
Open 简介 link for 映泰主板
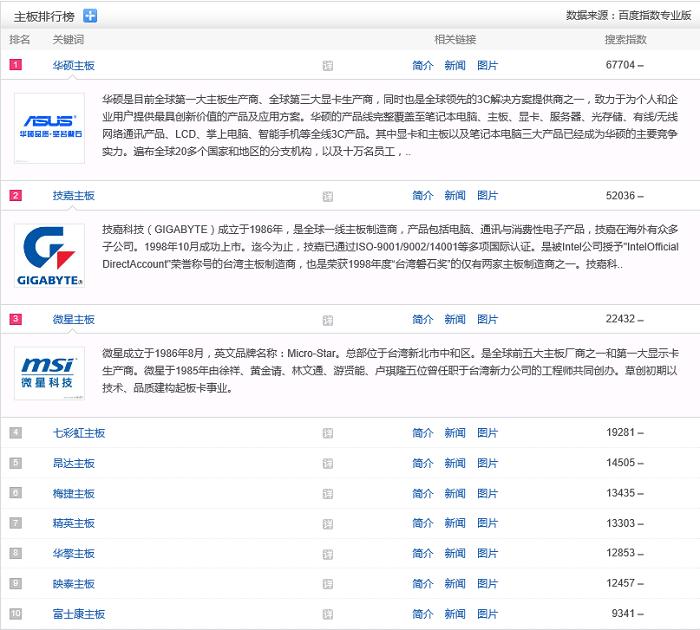tap(423, 584)
